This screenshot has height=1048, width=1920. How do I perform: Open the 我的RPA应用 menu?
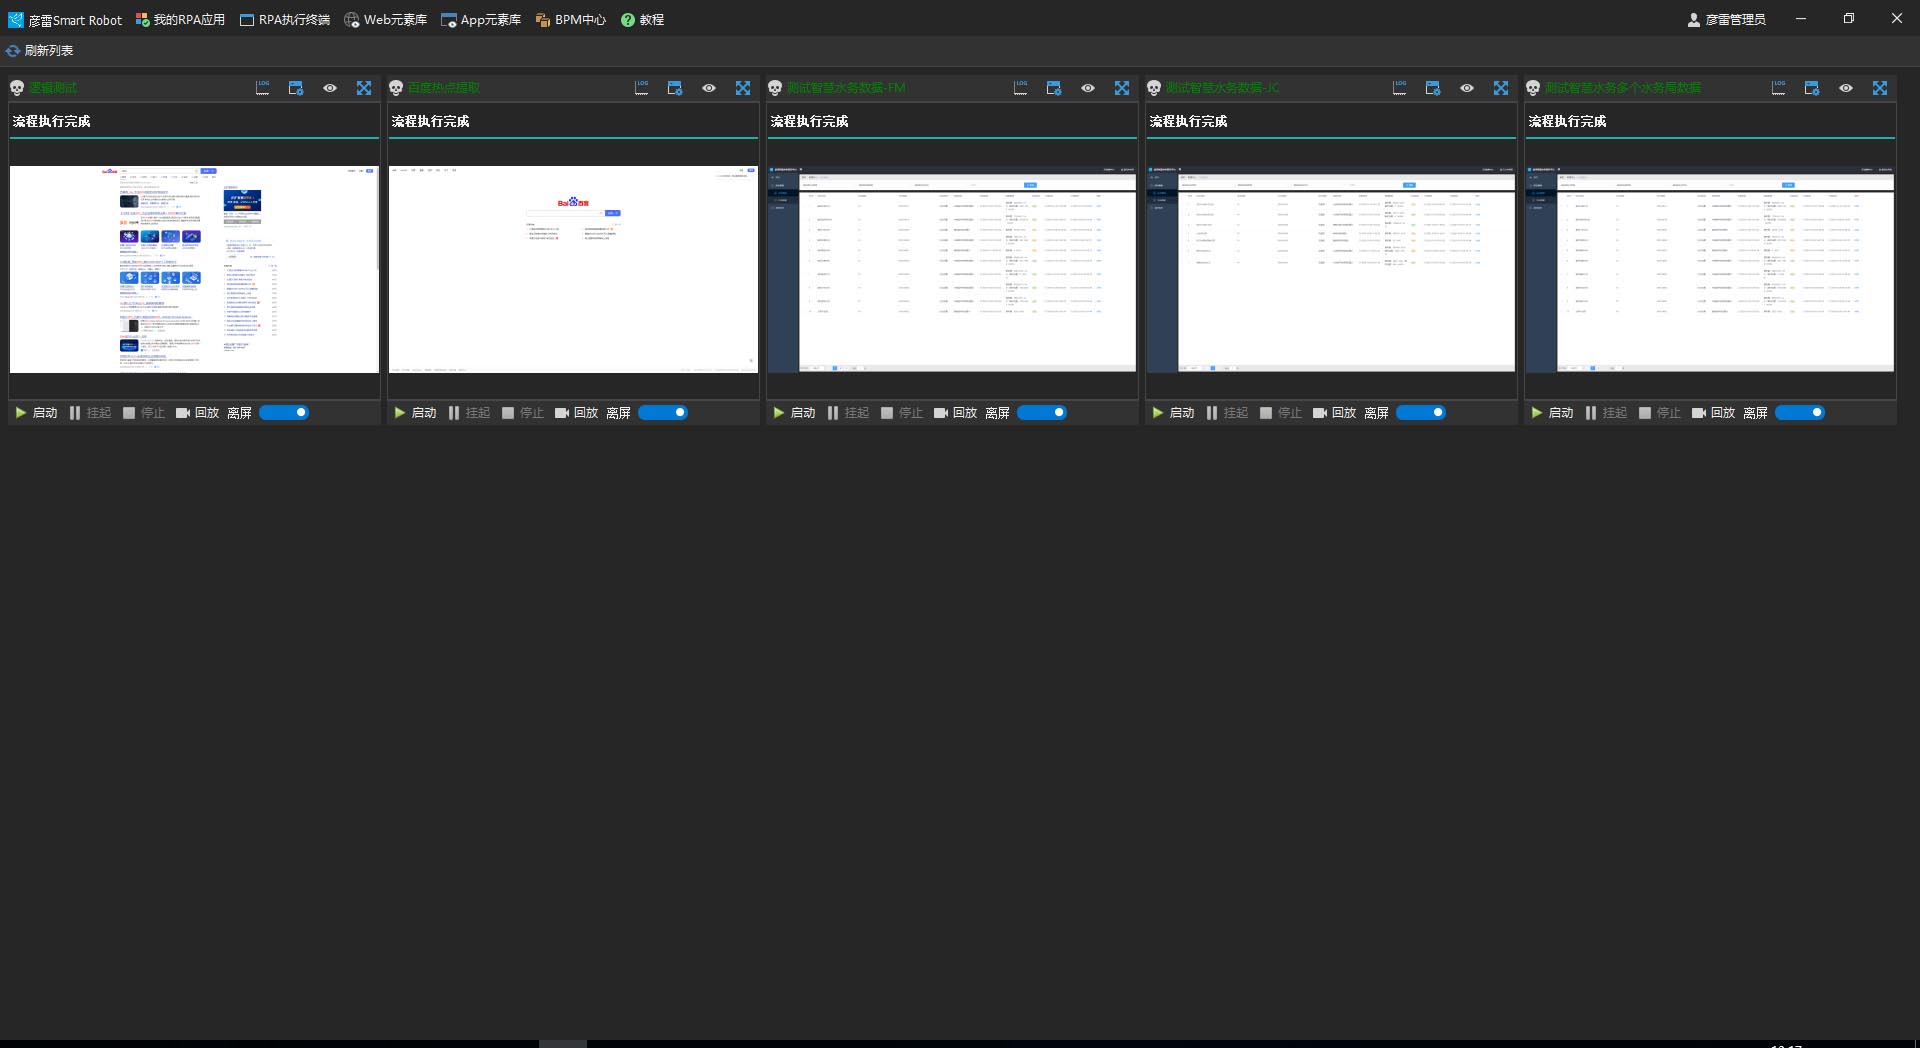click(180, 20)
